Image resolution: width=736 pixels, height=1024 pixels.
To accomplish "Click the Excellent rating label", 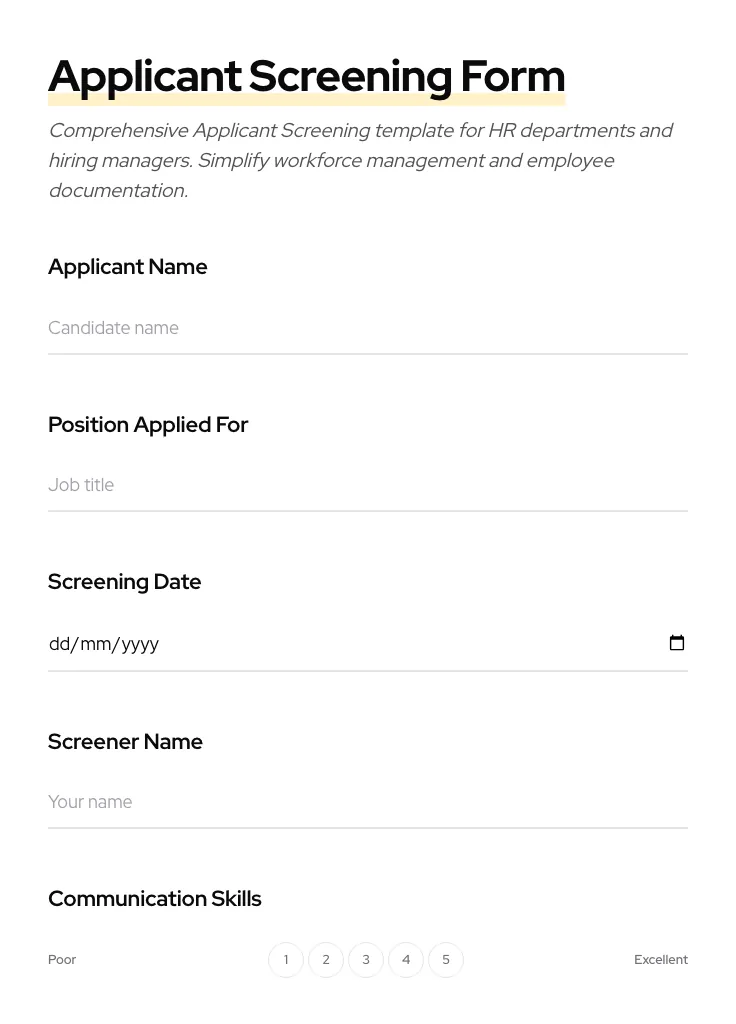I will pyautogui.click(x=661, y=959).
